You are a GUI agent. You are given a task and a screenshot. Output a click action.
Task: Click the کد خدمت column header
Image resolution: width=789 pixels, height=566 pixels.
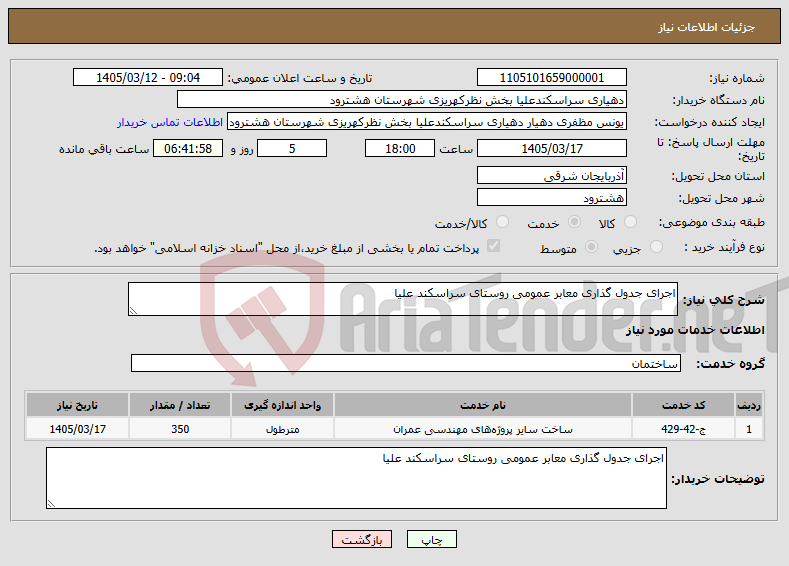tap(683, 405)
